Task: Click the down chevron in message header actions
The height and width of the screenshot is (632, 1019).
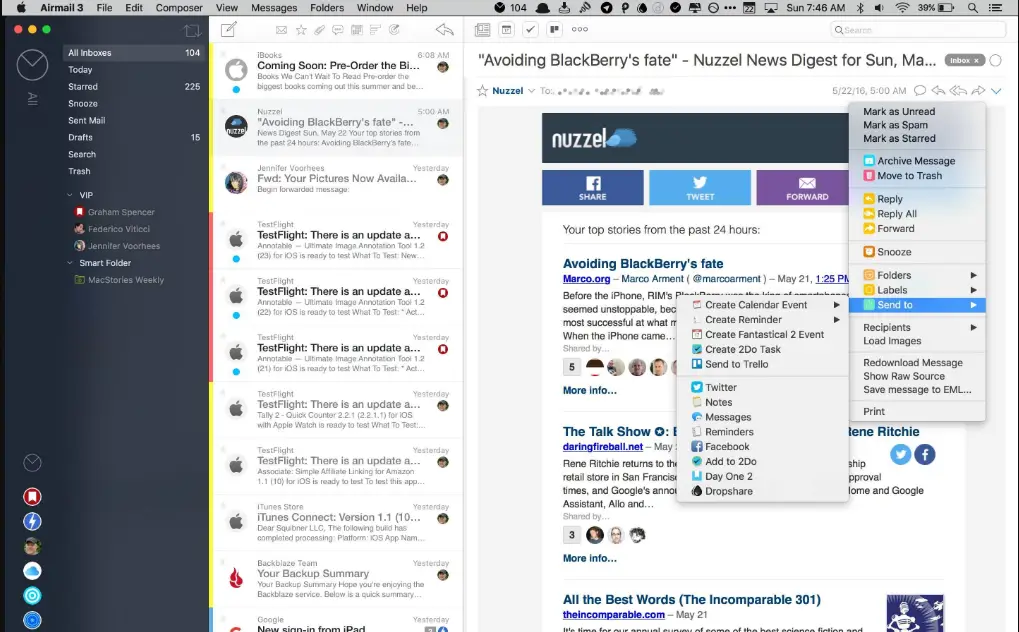Action: click(x=996, y=90)
